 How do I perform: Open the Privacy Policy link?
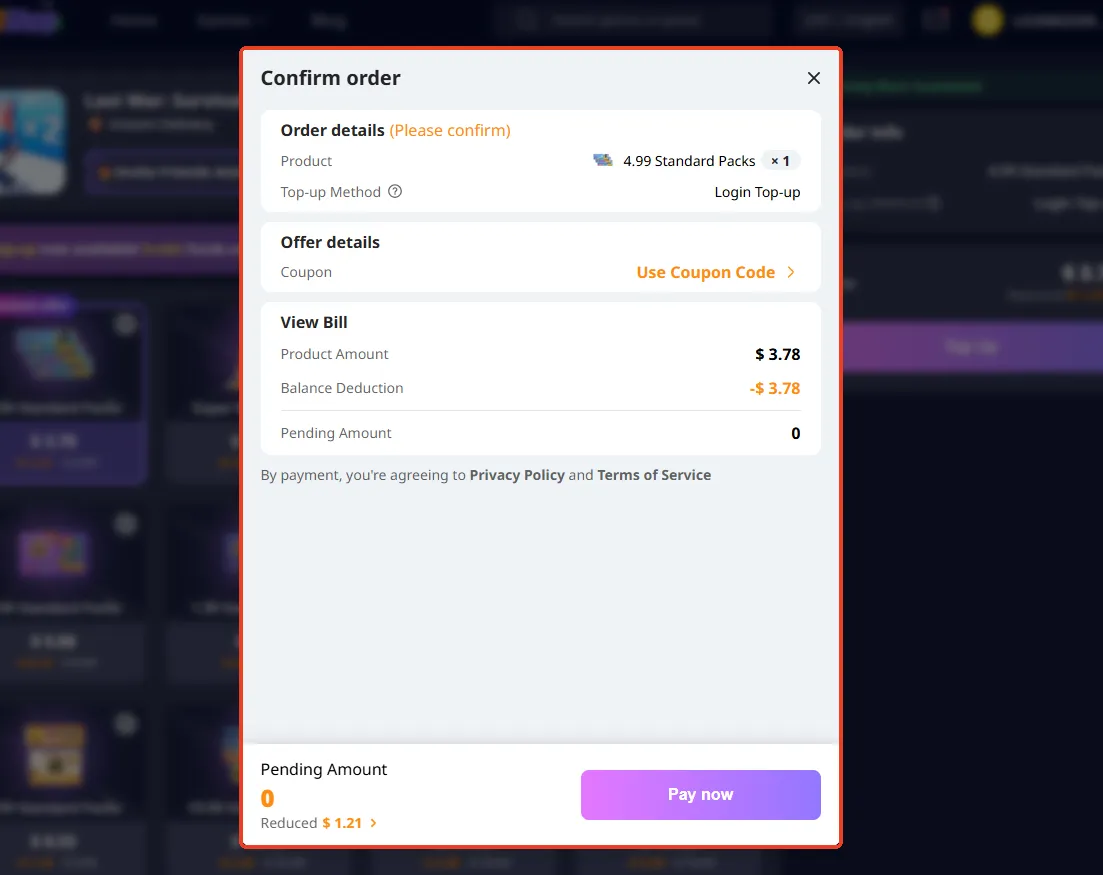coord(517,475)
